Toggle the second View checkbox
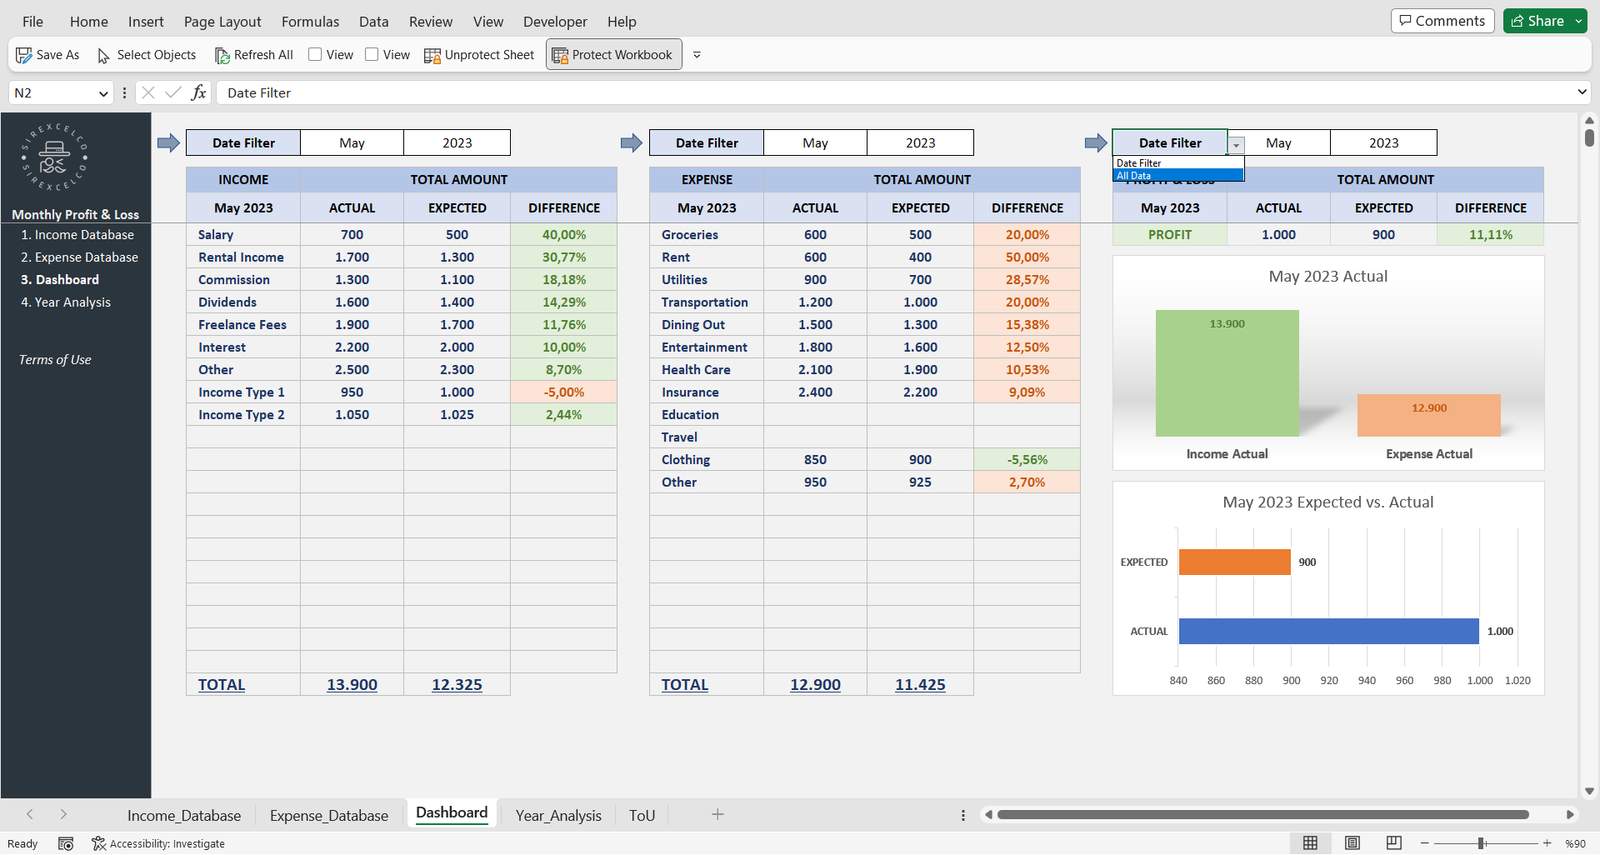The image size is (1600, 855). click(x=372, y=55)
